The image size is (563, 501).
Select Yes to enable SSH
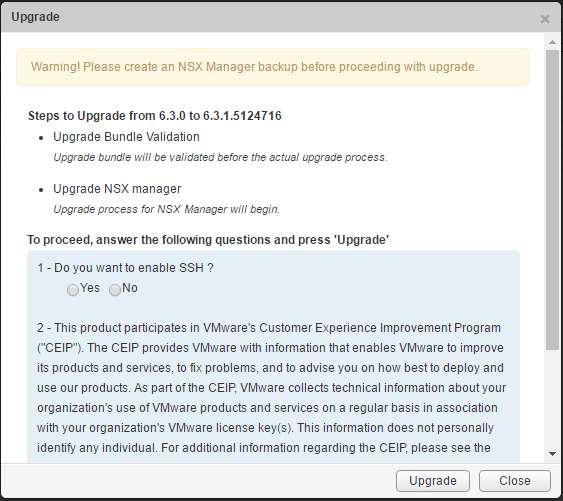pos(73,290)
